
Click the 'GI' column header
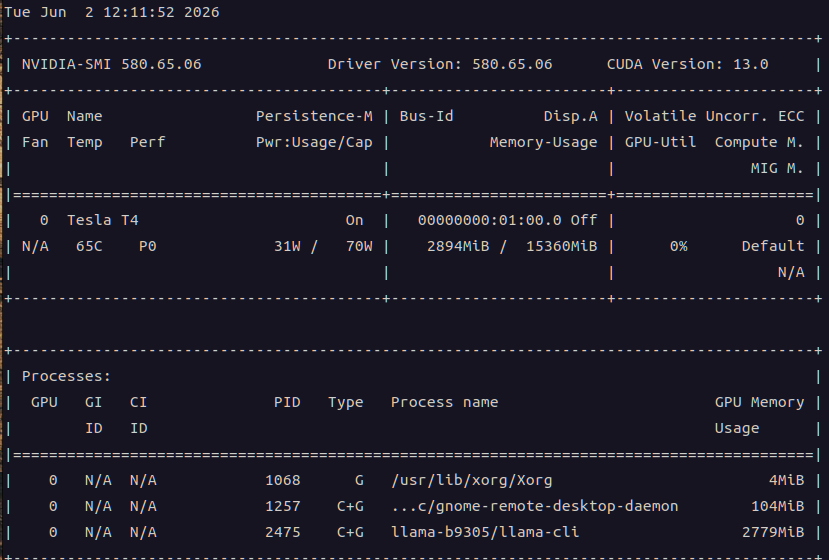(94, 402)
